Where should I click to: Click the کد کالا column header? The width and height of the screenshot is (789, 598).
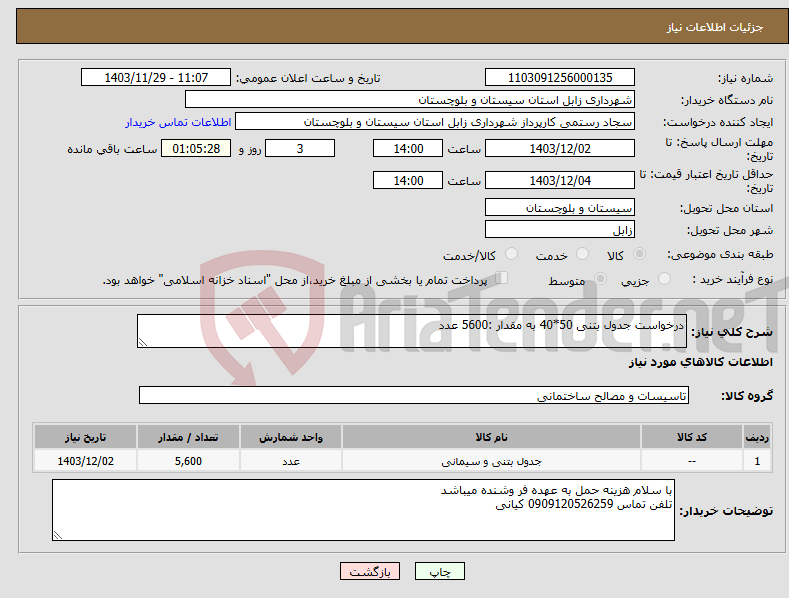[x=692, y=437]
